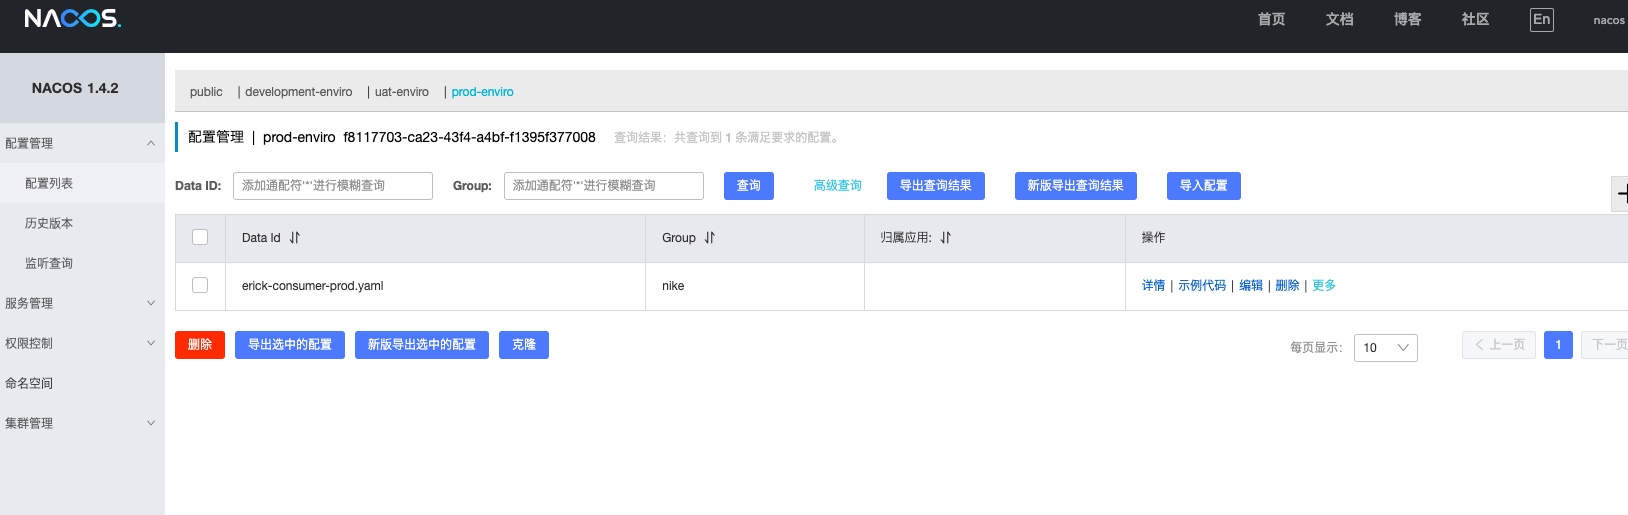
Task: Open 历史版本 in the sidebar
Action: pos(82,223)
